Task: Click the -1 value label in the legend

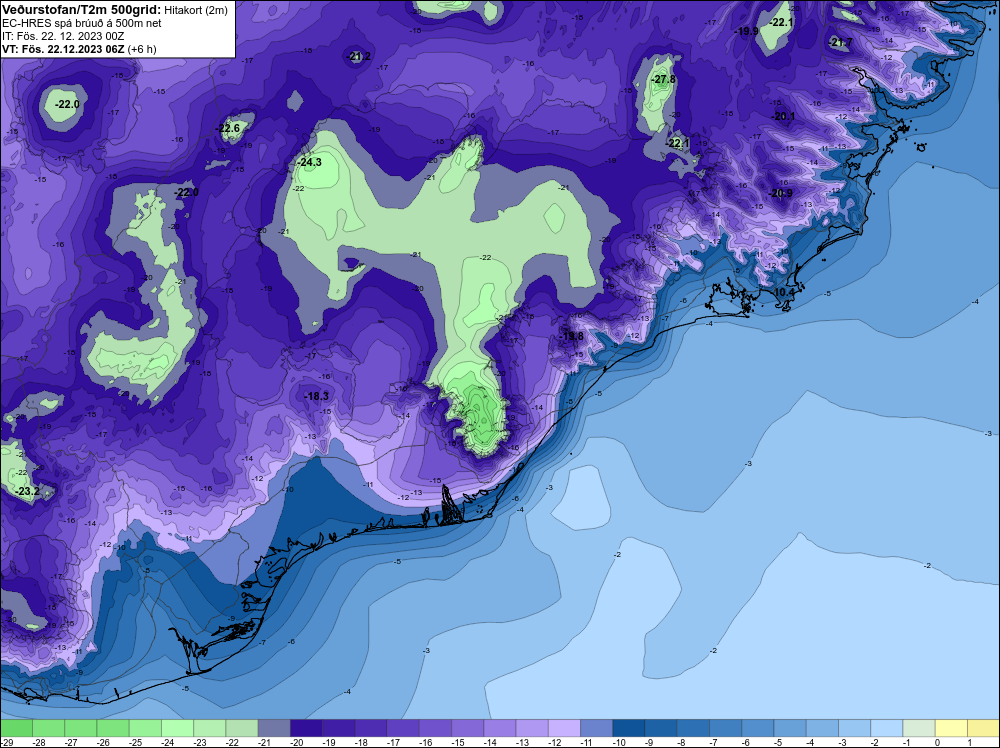Action: (x=908, y=742)
